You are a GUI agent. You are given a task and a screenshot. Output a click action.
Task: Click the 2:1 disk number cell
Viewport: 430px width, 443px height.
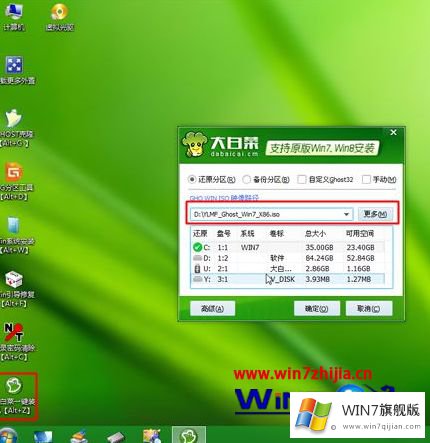(223, 269)
